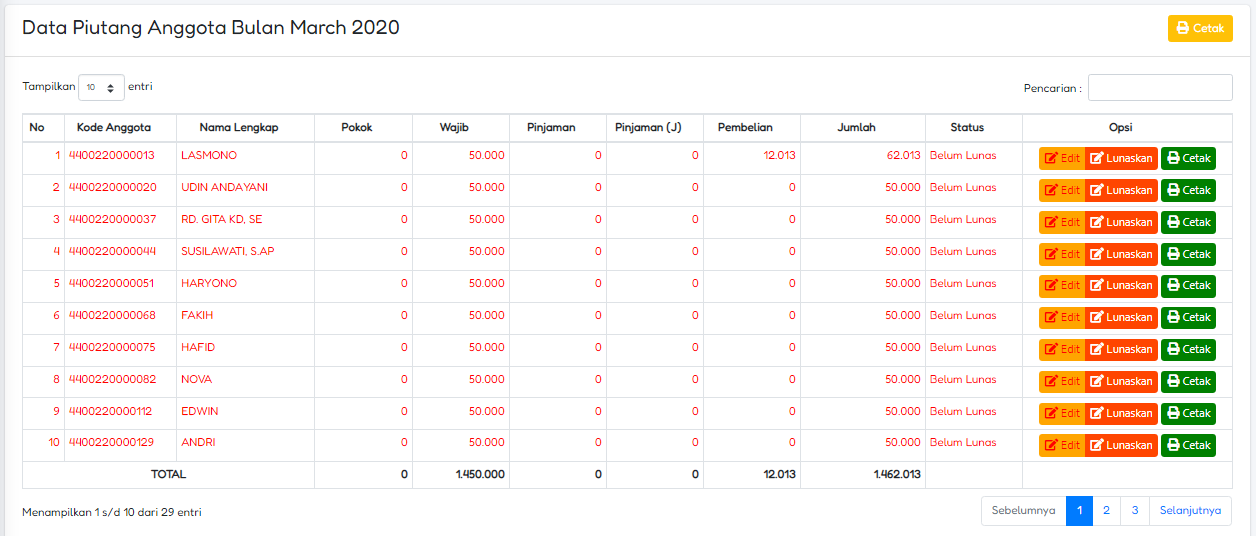The width and height of the screenshot is (1256, 536).
Task: Focus the Pencarian search field
Action: coord(1160,88)
